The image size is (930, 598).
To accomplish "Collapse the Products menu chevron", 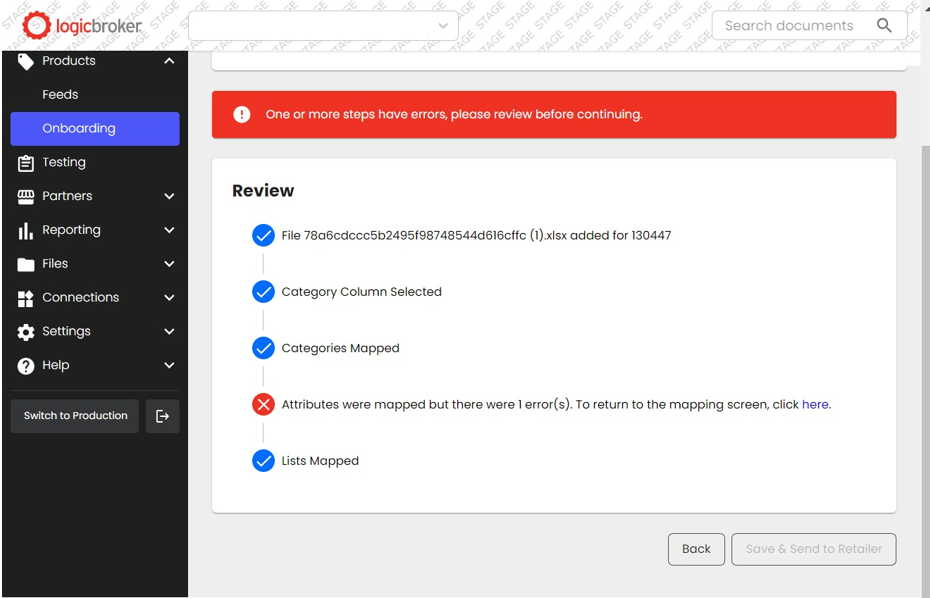I will (x=169, y=61).
